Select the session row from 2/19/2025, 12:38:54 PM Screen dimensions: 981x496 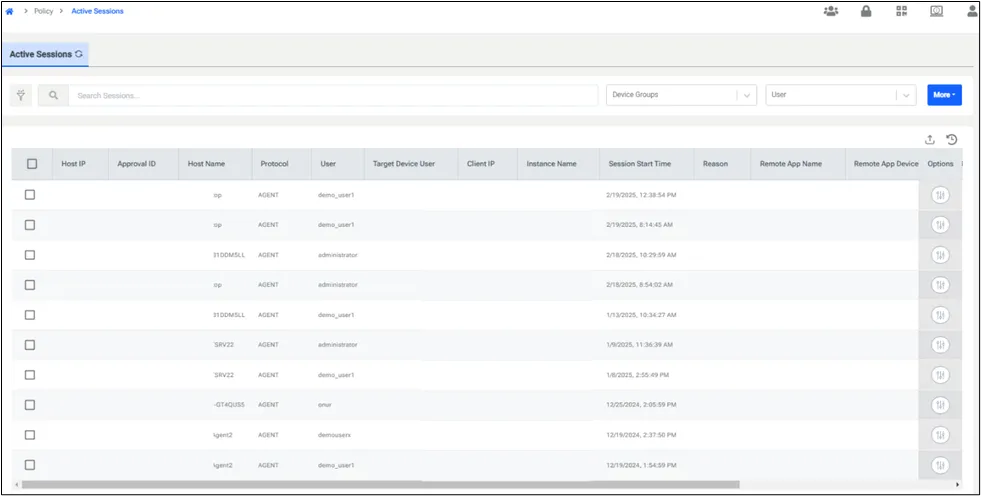[29, 195]
